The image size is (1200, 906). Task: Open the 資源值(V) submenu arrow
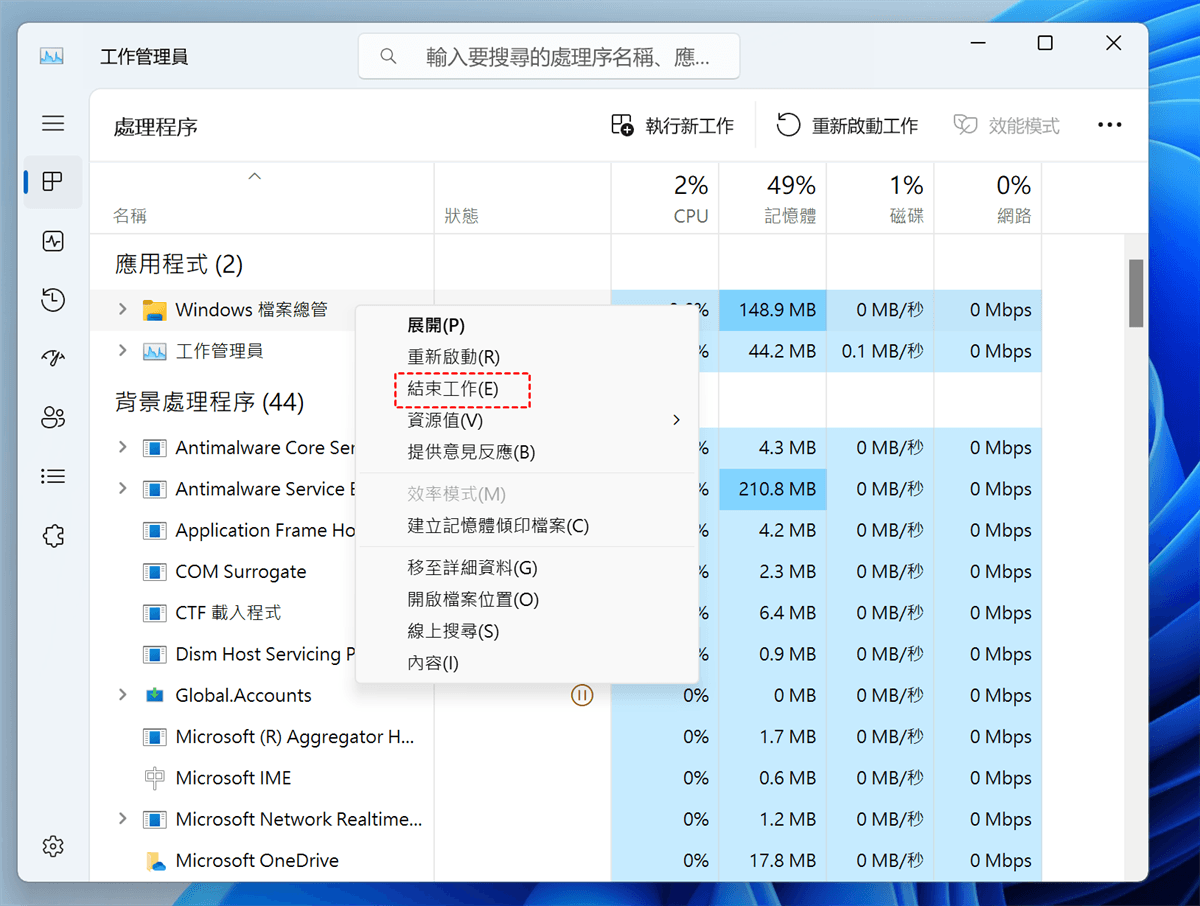[x=676, y=420]
